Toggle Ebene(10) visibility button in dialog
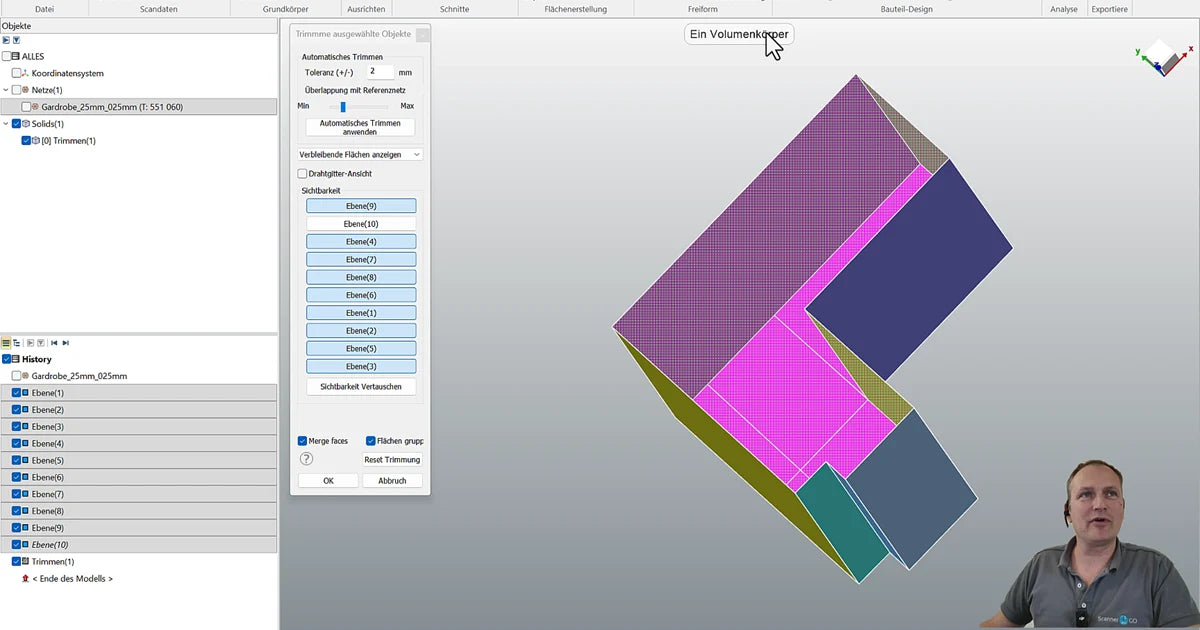1200x630 pixels. [361, 224]
